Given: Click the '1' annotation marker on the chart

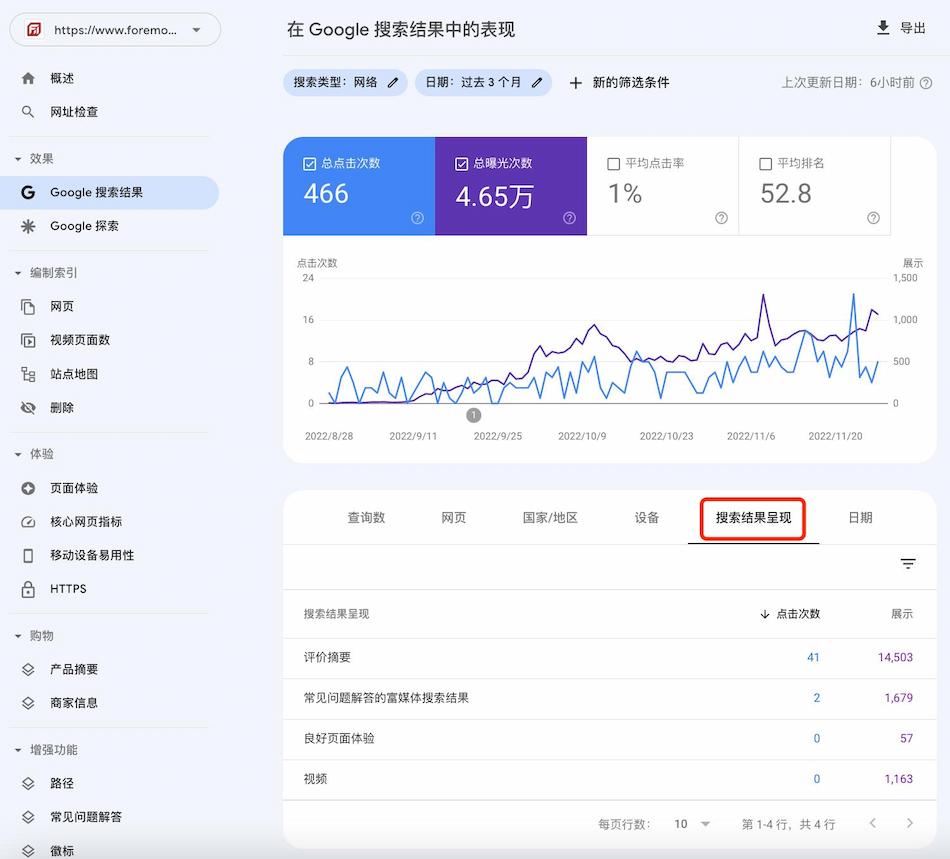Looking at the screenshot, I should (x=473, y=414).
